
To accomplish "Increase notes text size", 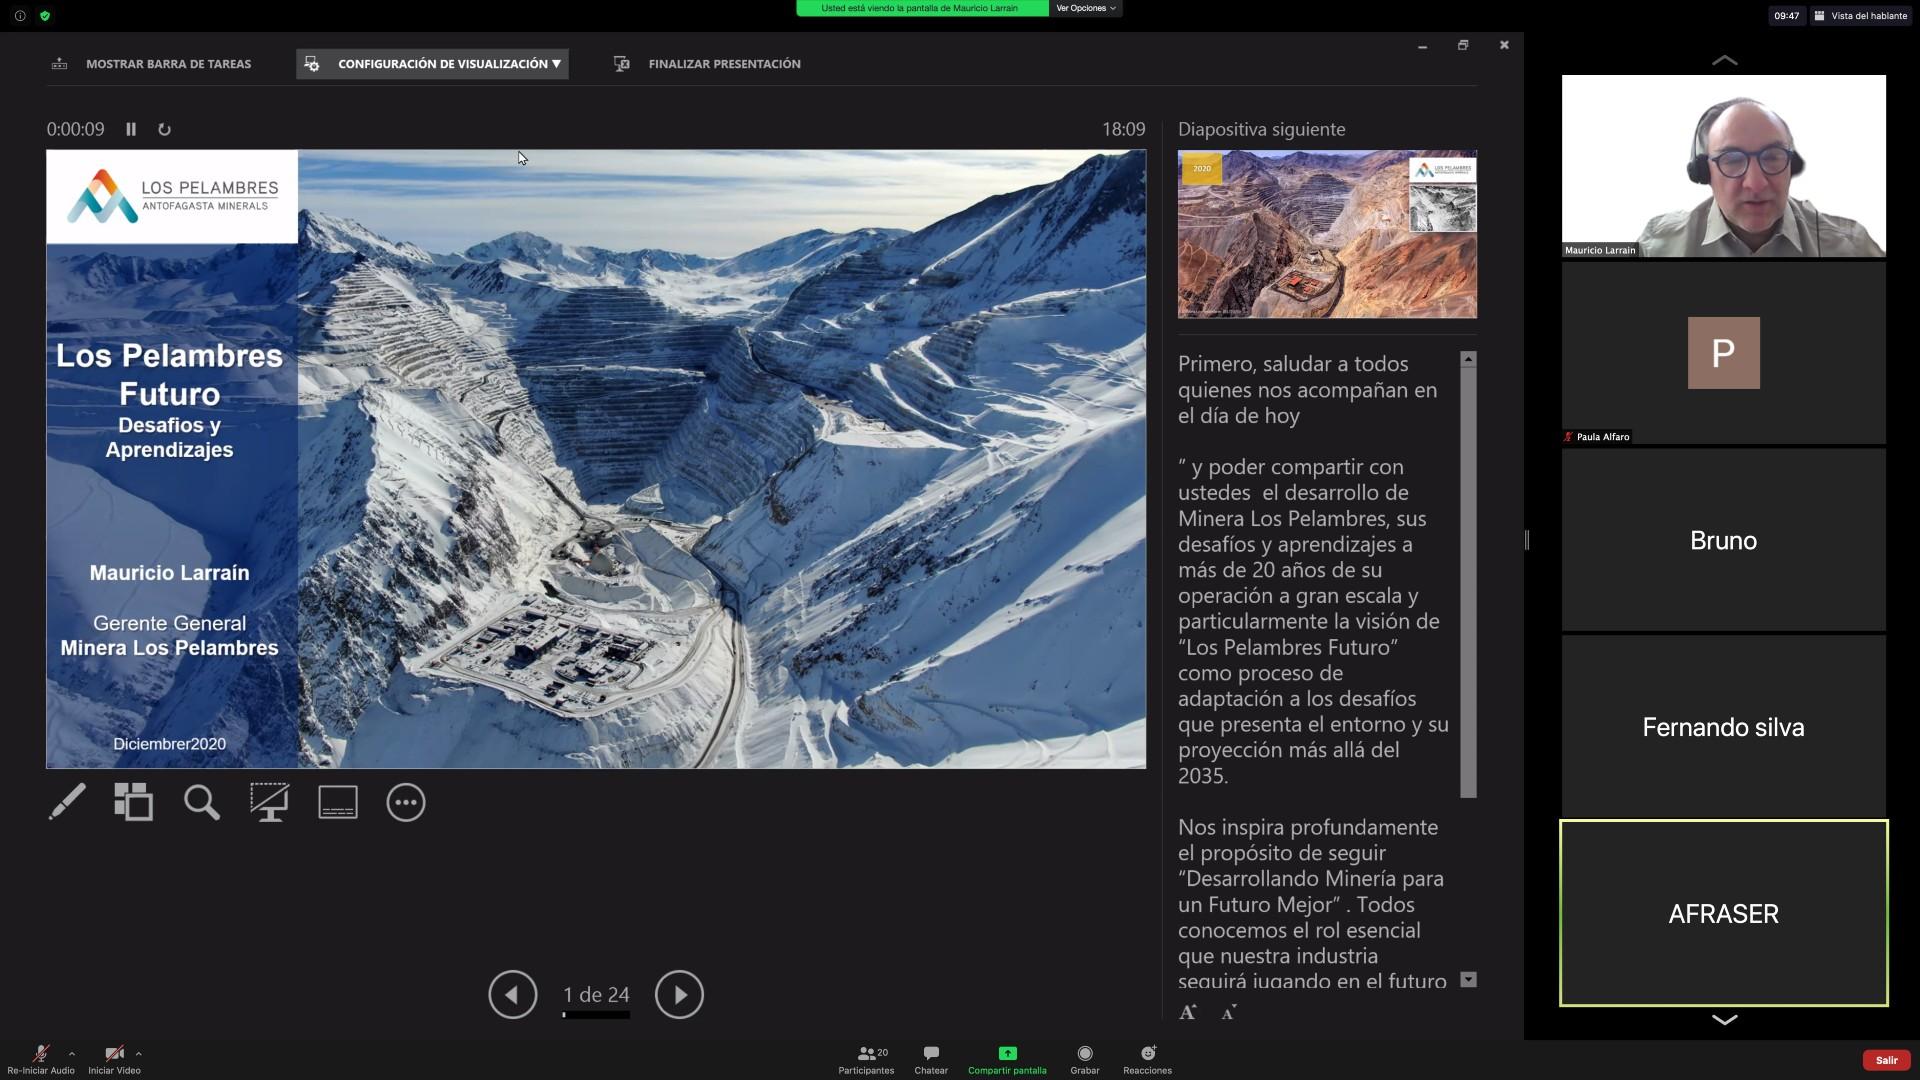I will (x=1188, y=1012).
